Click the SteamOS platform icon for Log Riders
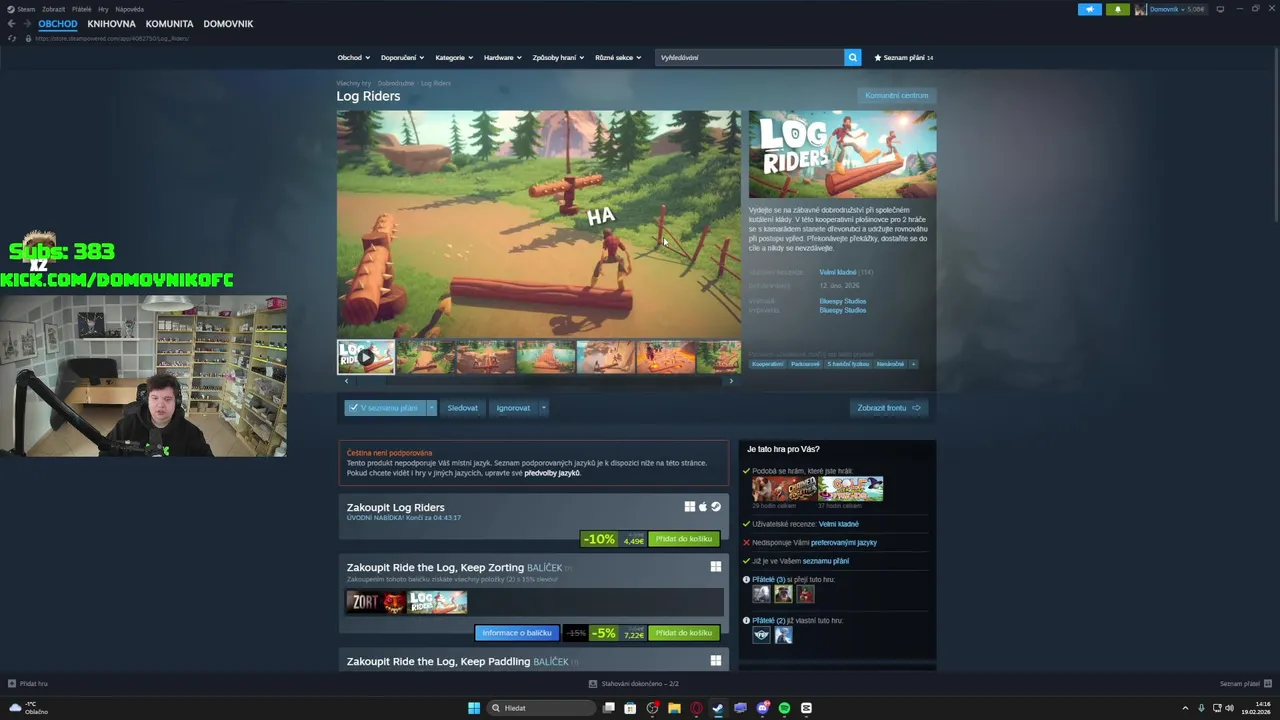This screenshot has width=1280, height=720. point(715,507)
